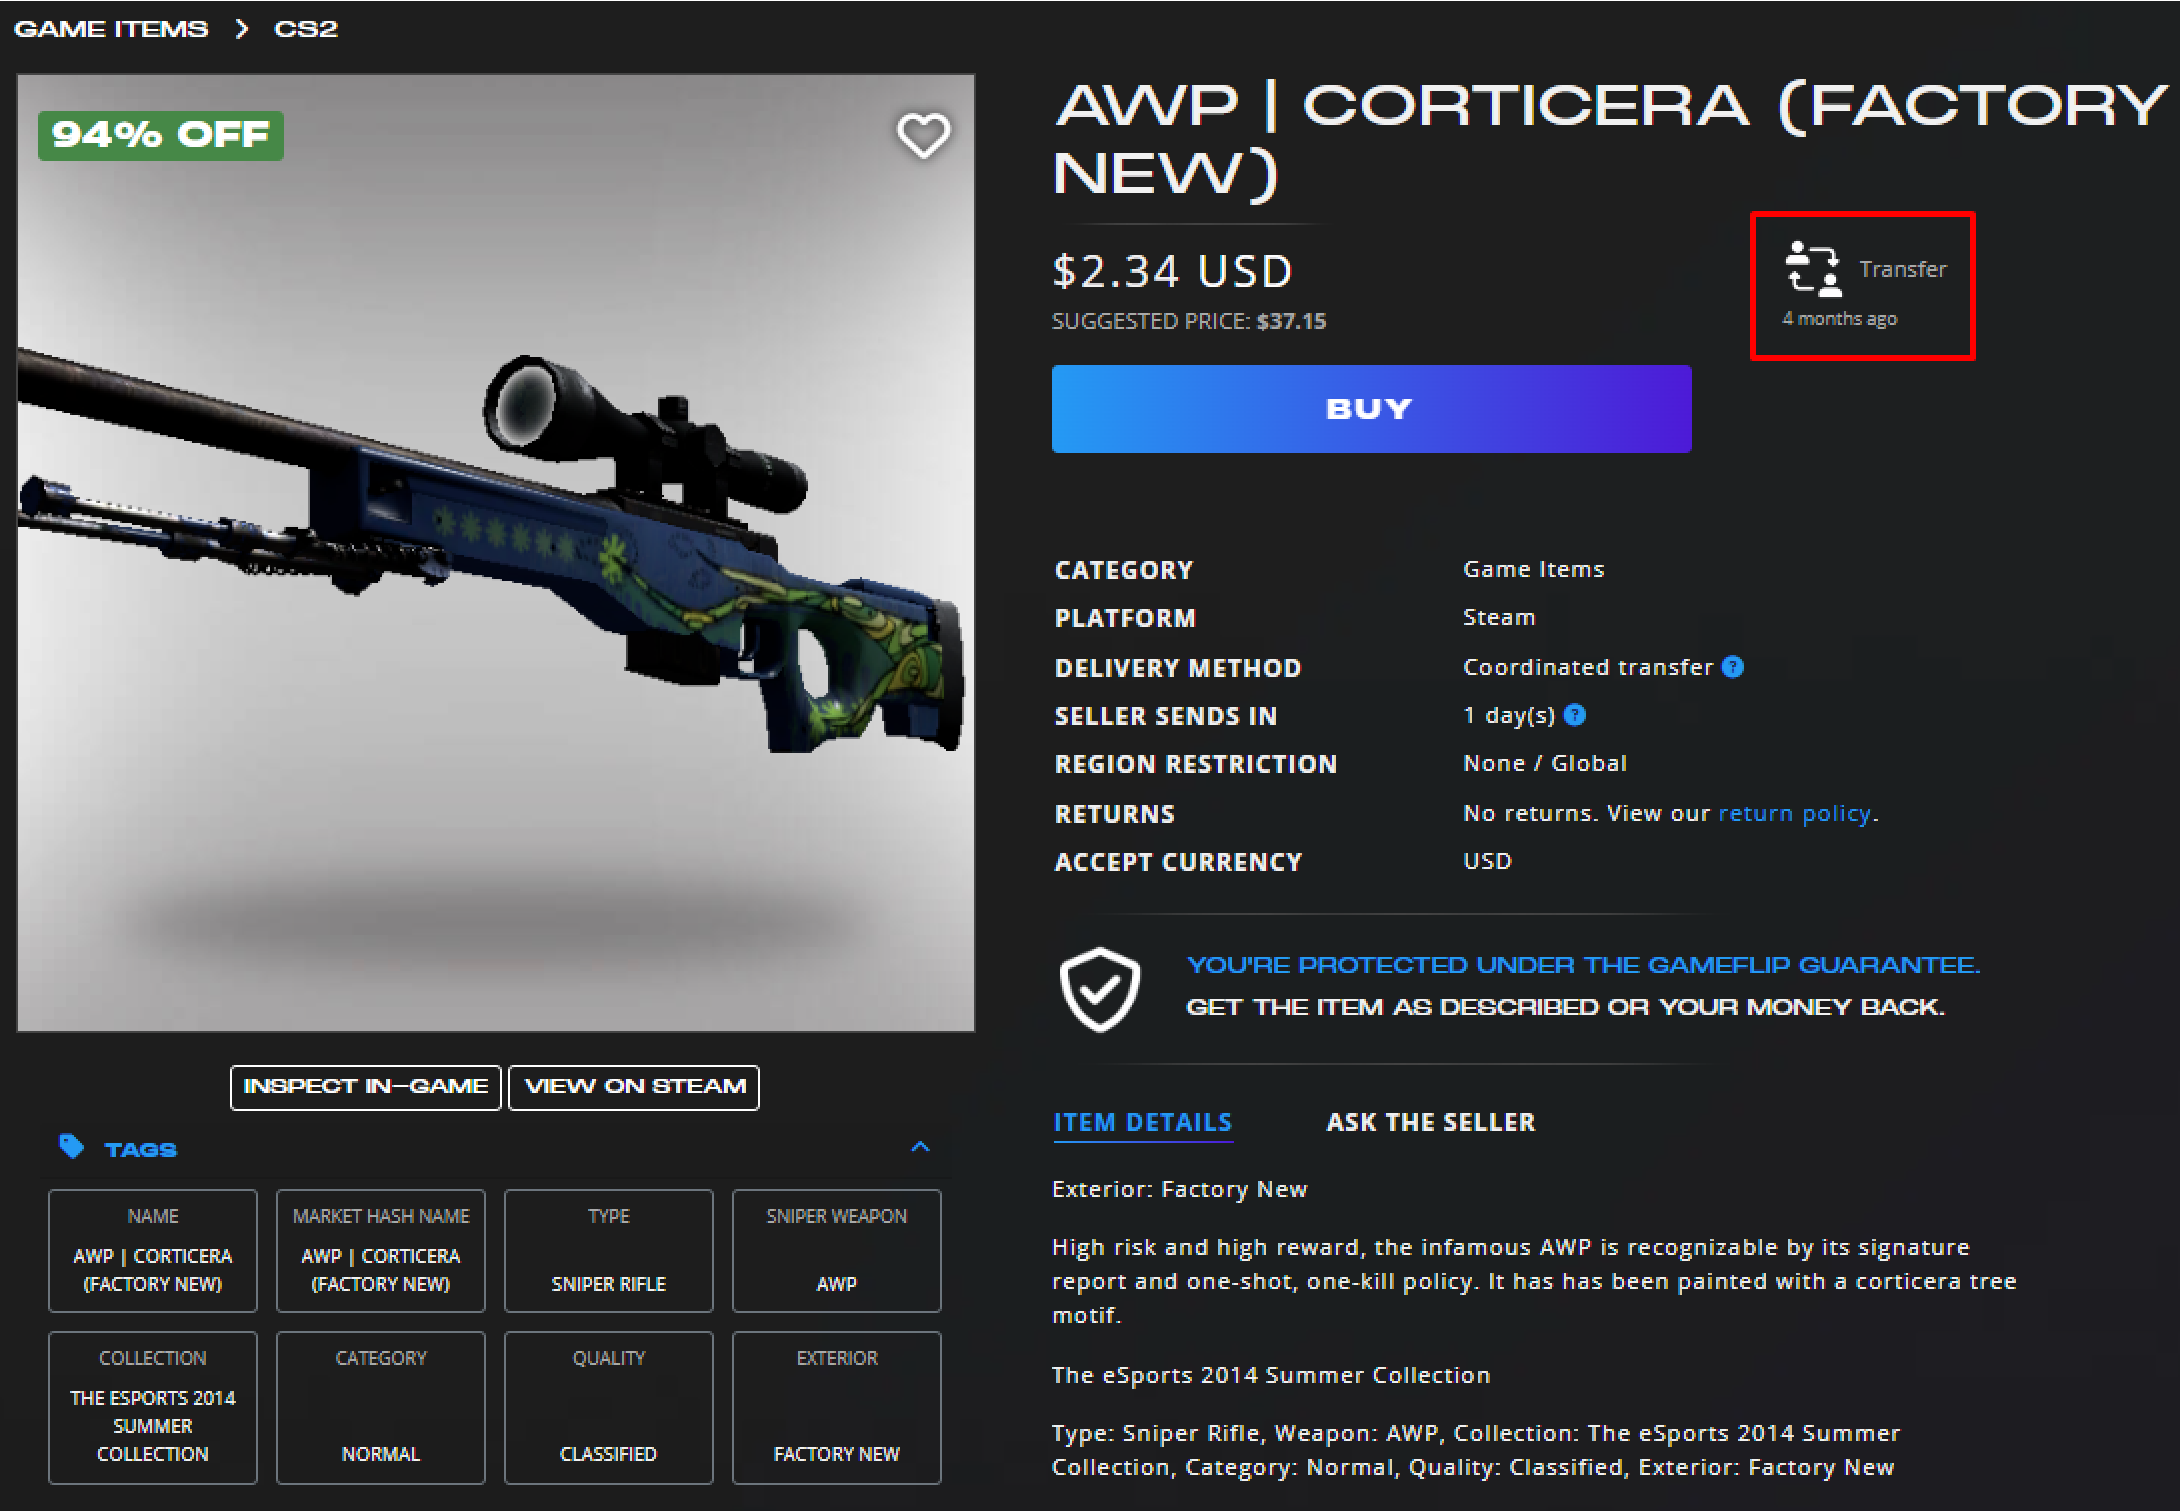2180x1511 pixels.
Task: Open the return policy link
Action: click(1794, 813)
